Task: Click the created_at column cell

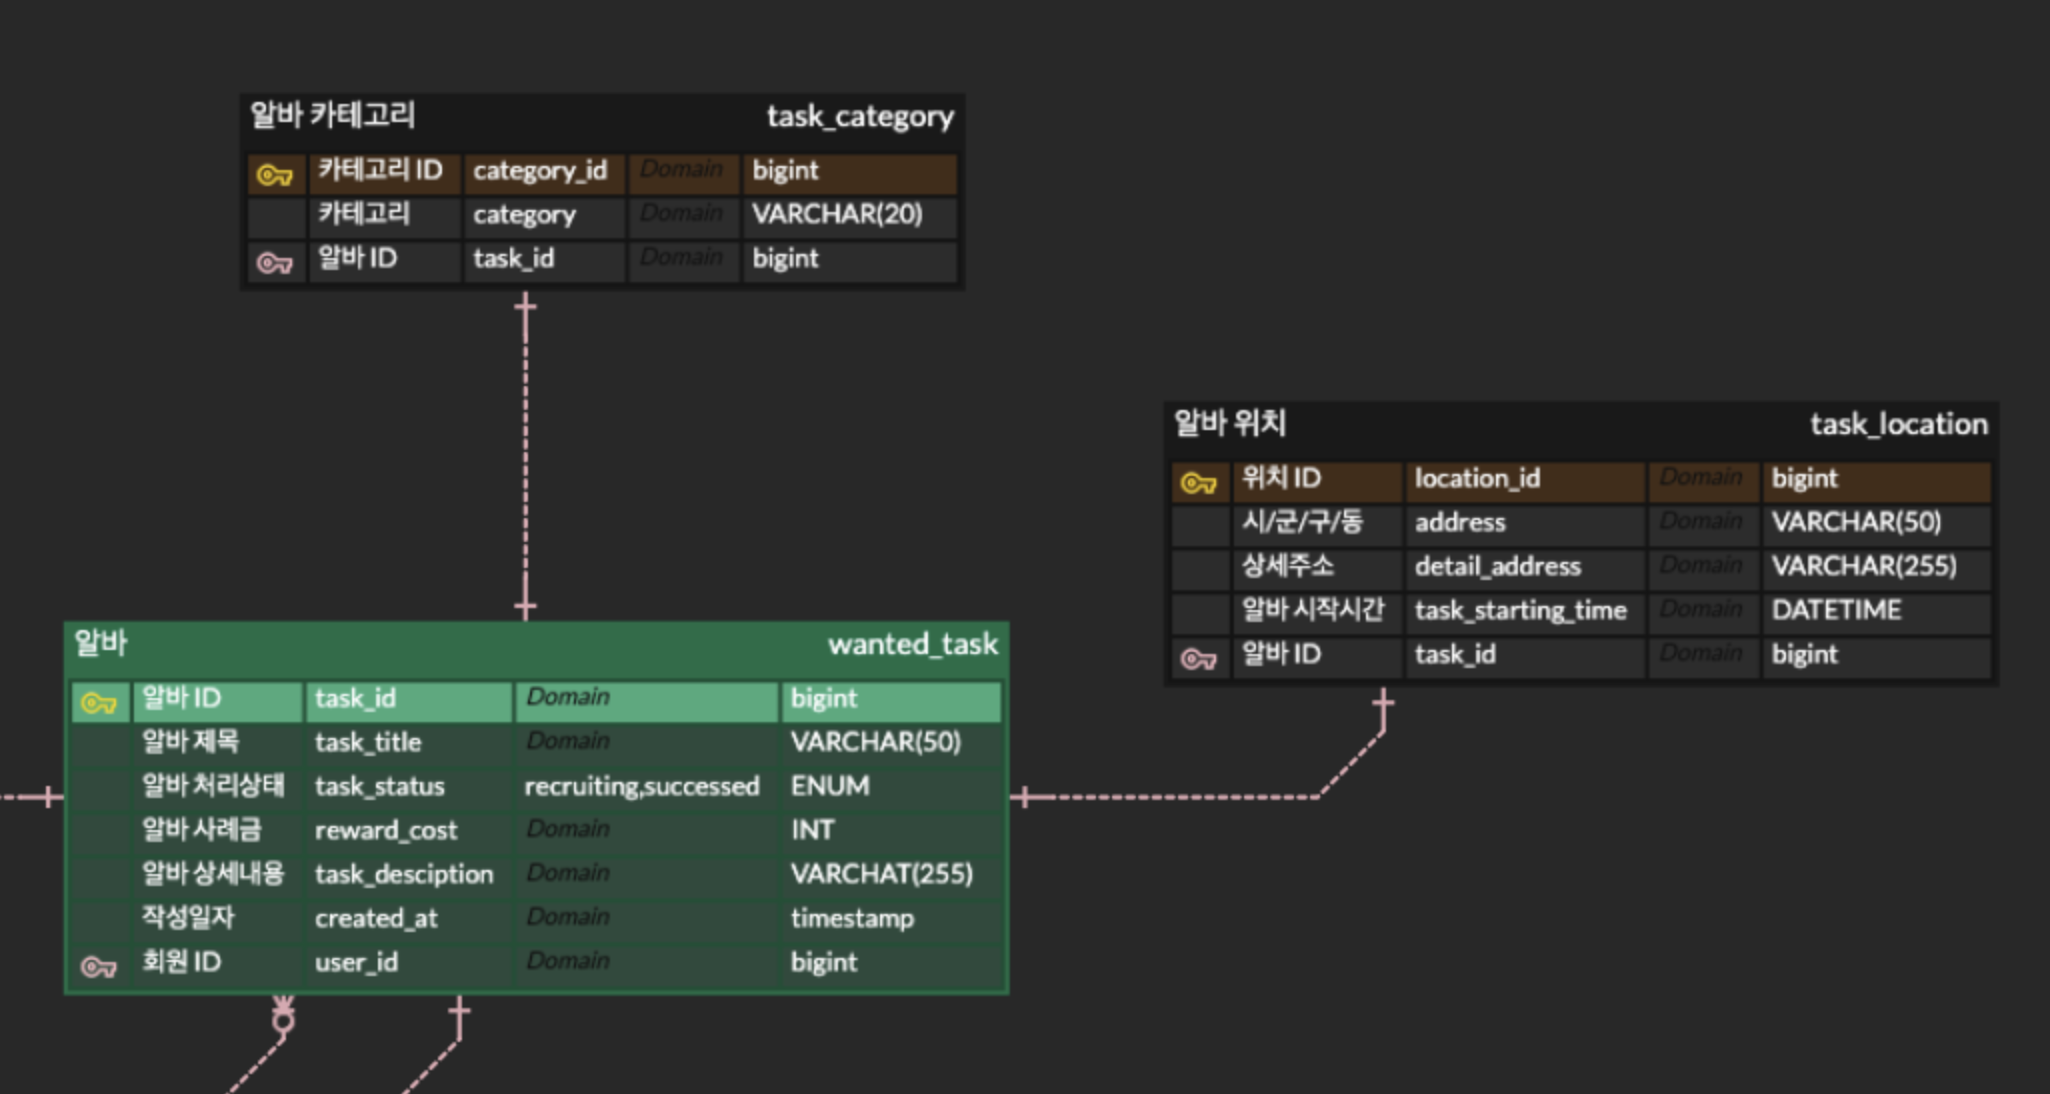Action: (409, 920)
